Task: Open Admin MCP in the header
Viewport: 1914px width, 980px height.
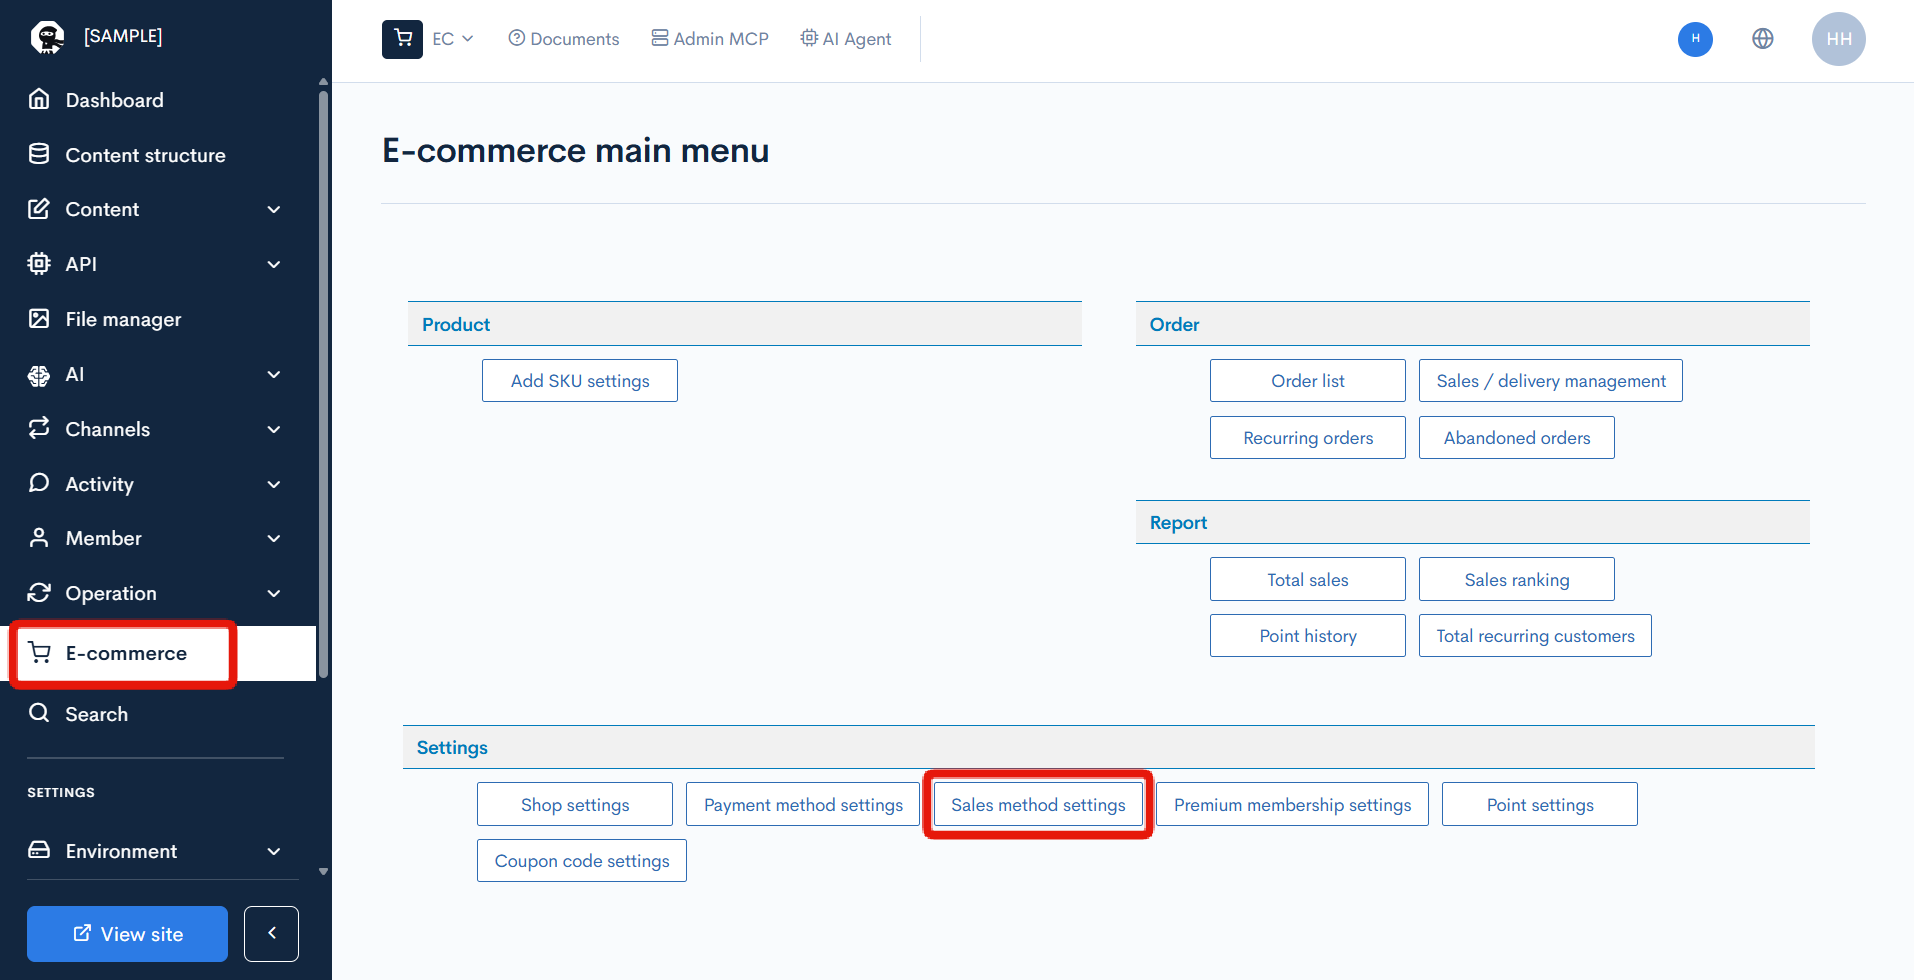Action: point(710,39)
